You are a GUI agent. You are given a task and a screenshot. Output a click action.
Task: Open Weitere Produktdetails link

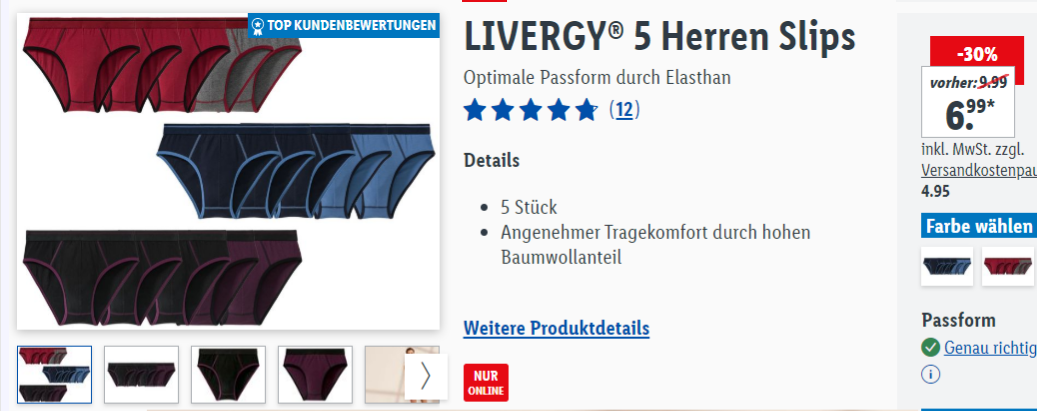556,328
